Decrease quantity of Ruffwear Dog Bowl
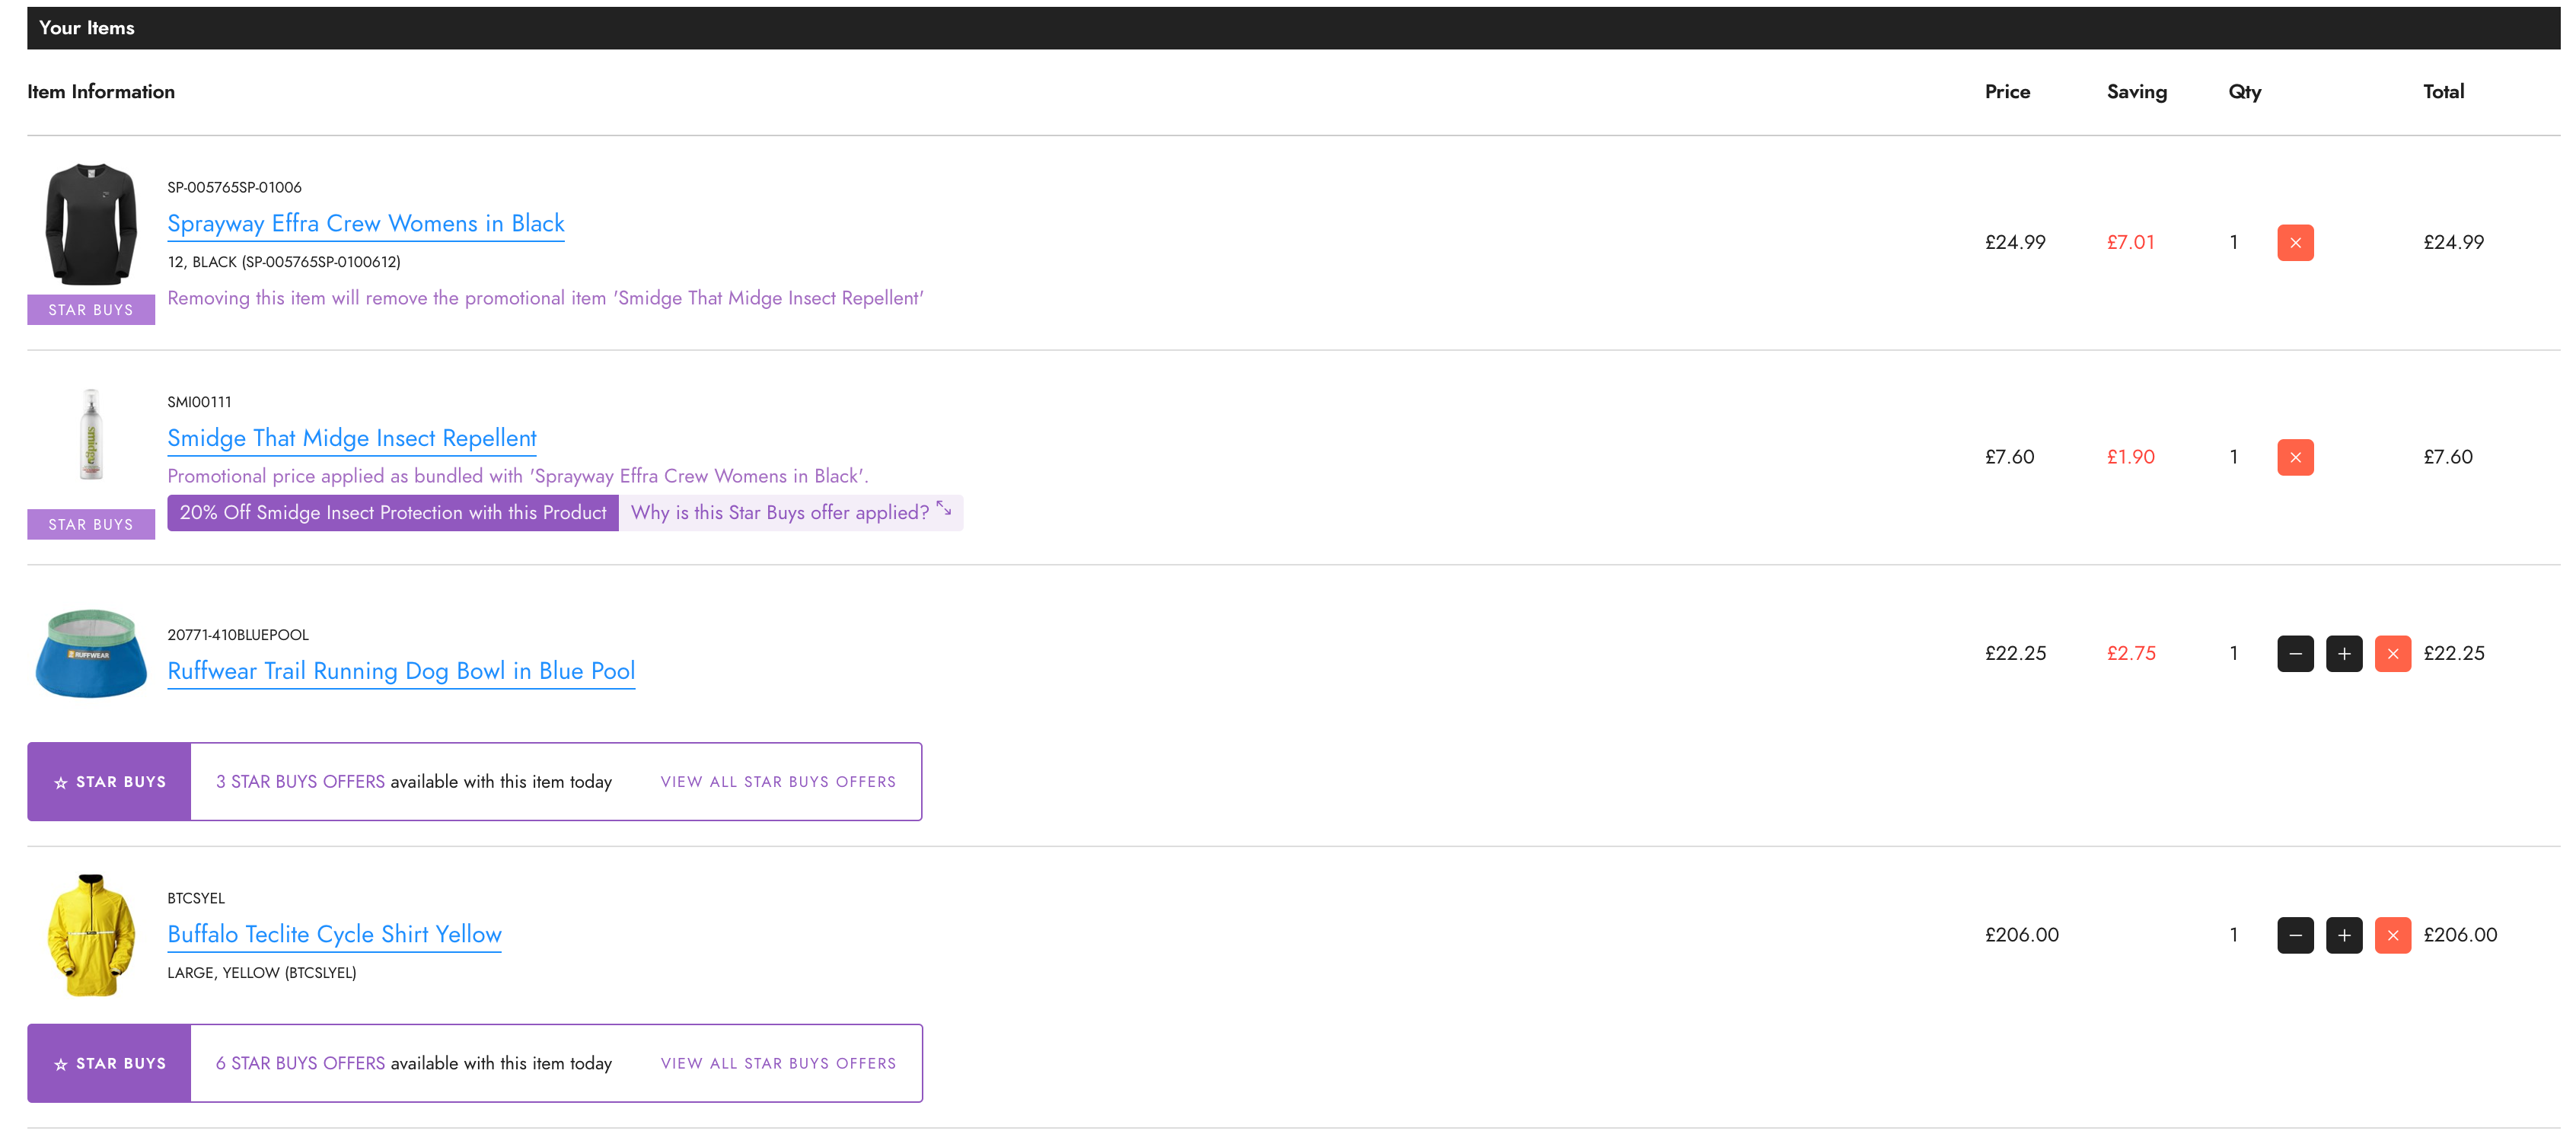Screen dimensions: 2576x1131 pos(2295,653)
